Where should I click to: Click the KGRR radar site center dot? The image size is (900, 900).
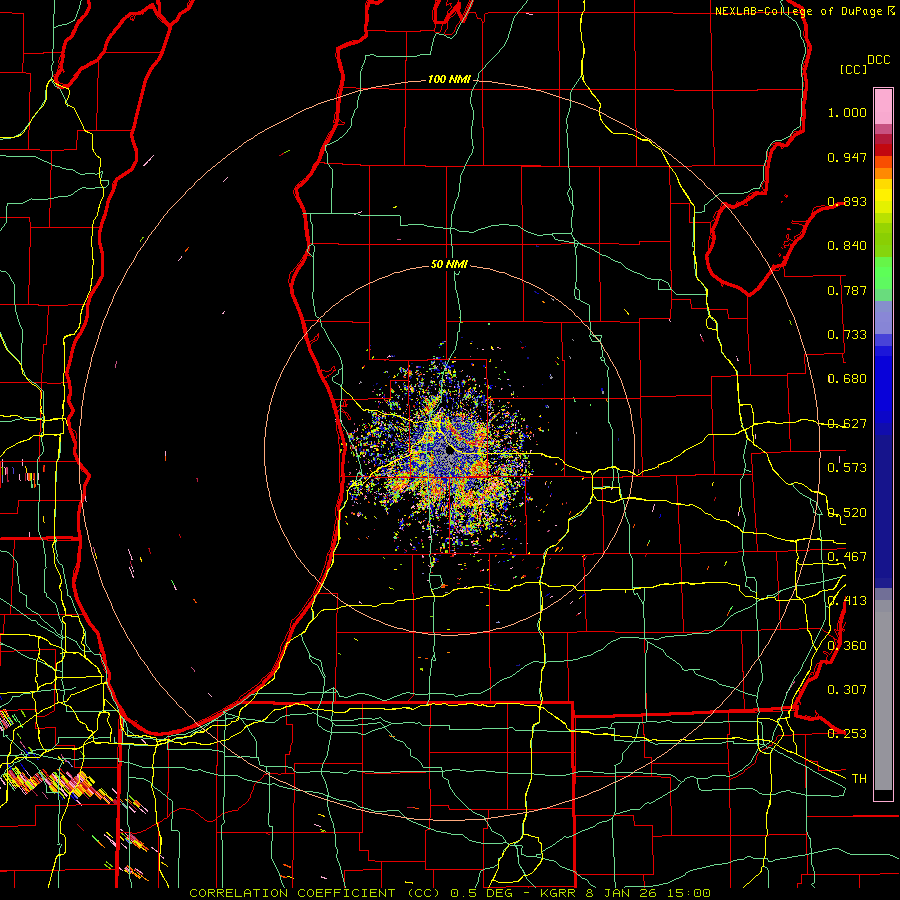(x=450, y=451)
